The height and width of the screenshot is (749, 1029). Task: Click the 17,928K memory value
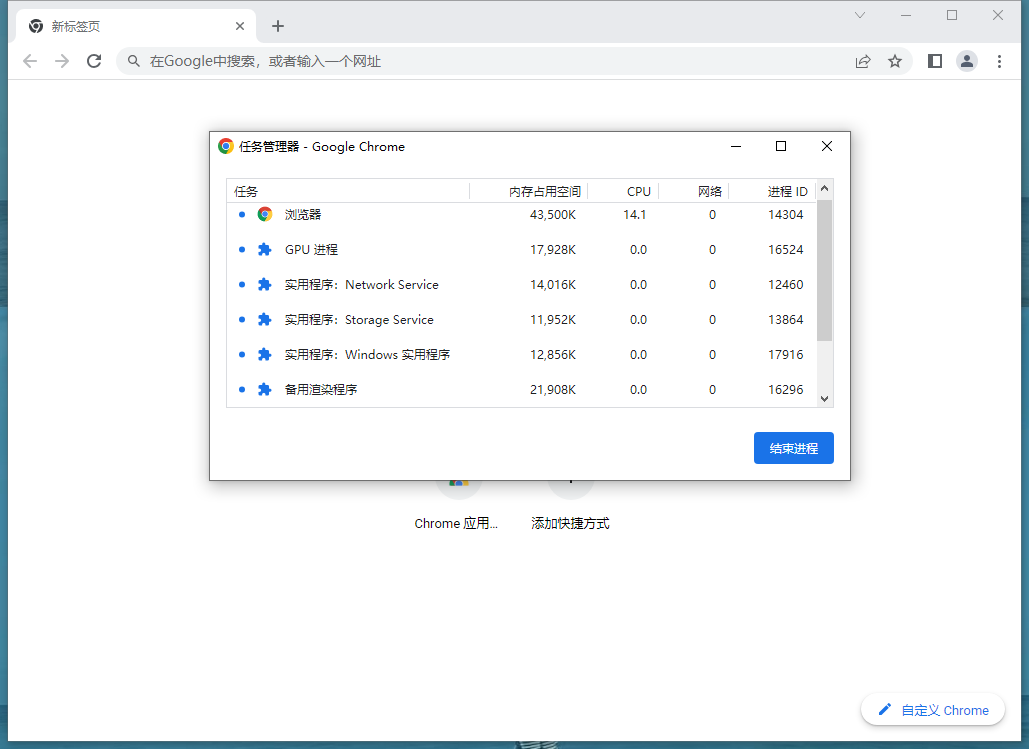(553, 249)
